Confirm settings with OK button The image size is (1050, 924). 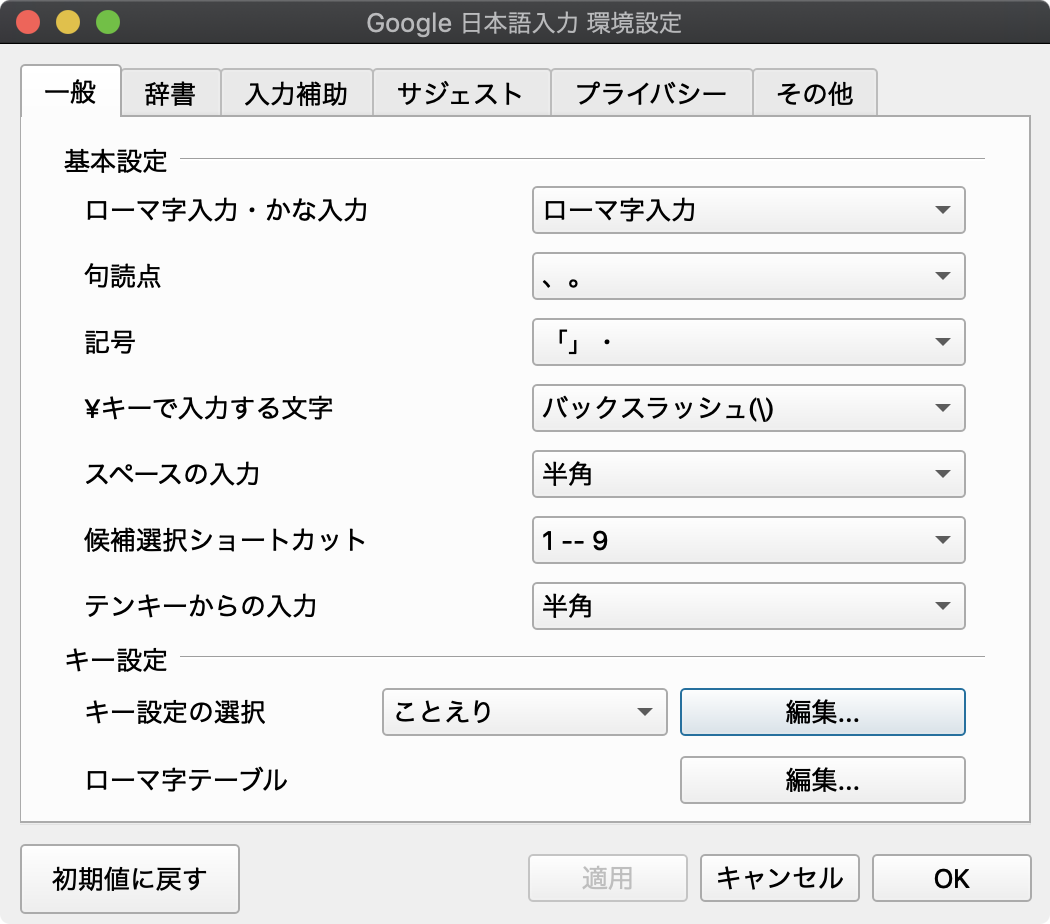(x=951, y=878)
